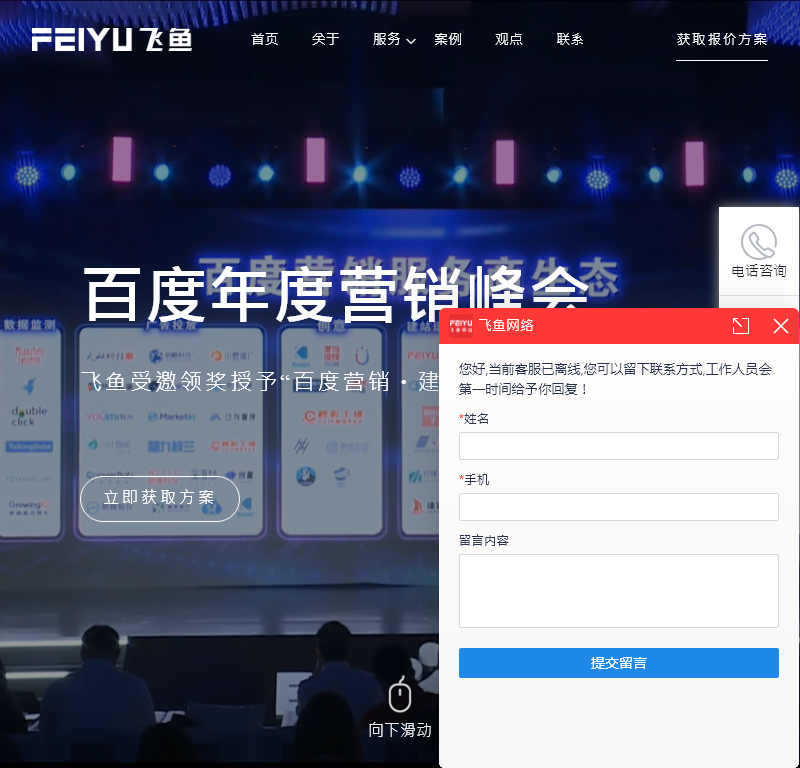Click the phone consultation icon 电话咨询
Screen dimensions: 800x768
coord(759,251)
